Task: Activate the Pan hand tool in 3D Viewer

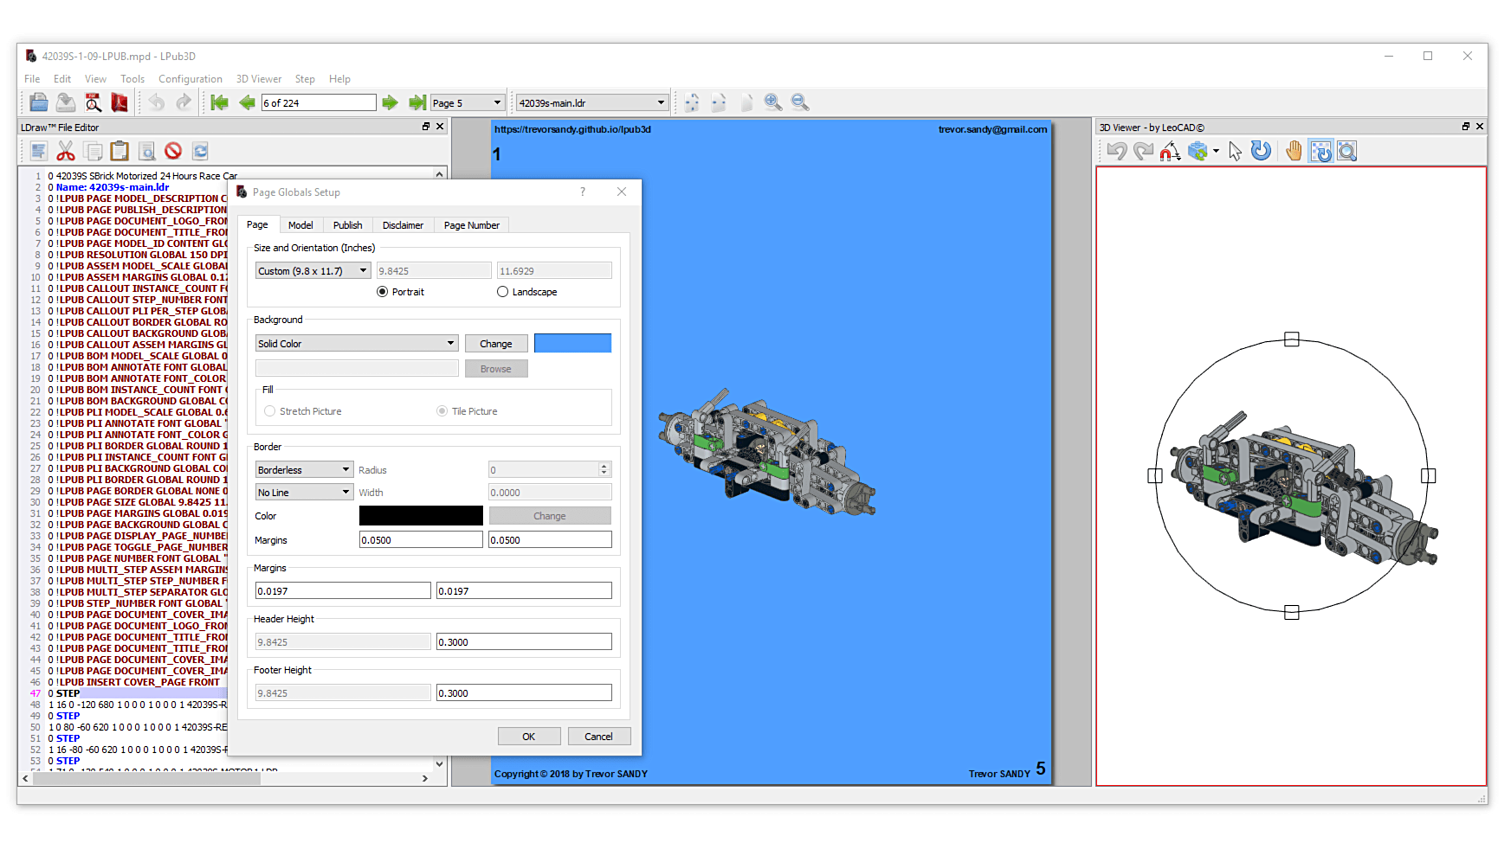Action: click(1293, 151)
